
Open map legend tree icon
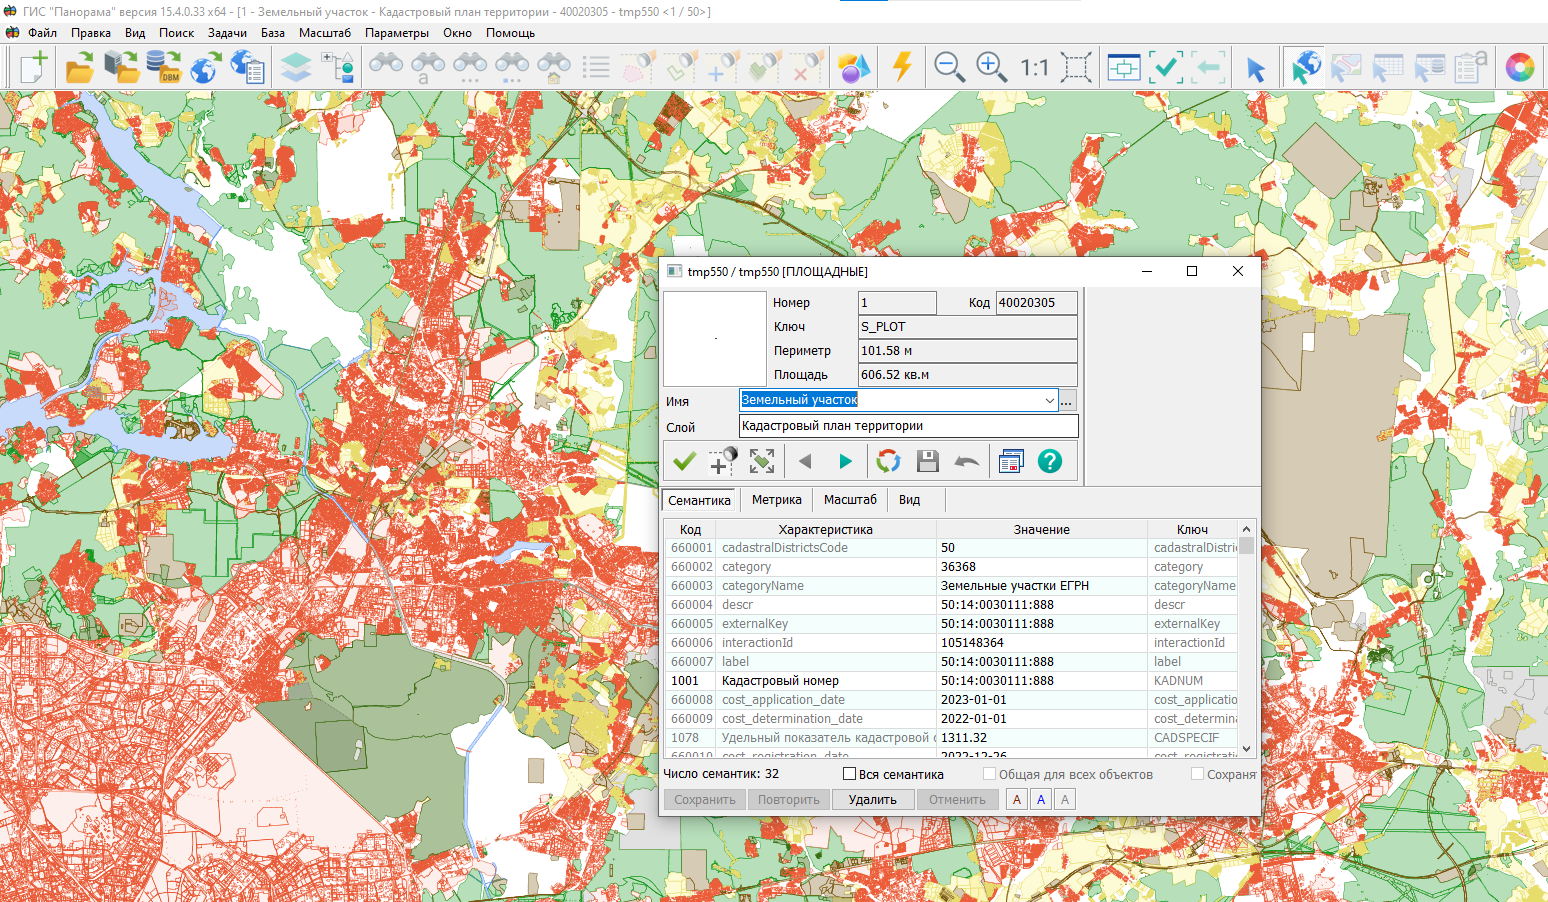pos(338,68)
